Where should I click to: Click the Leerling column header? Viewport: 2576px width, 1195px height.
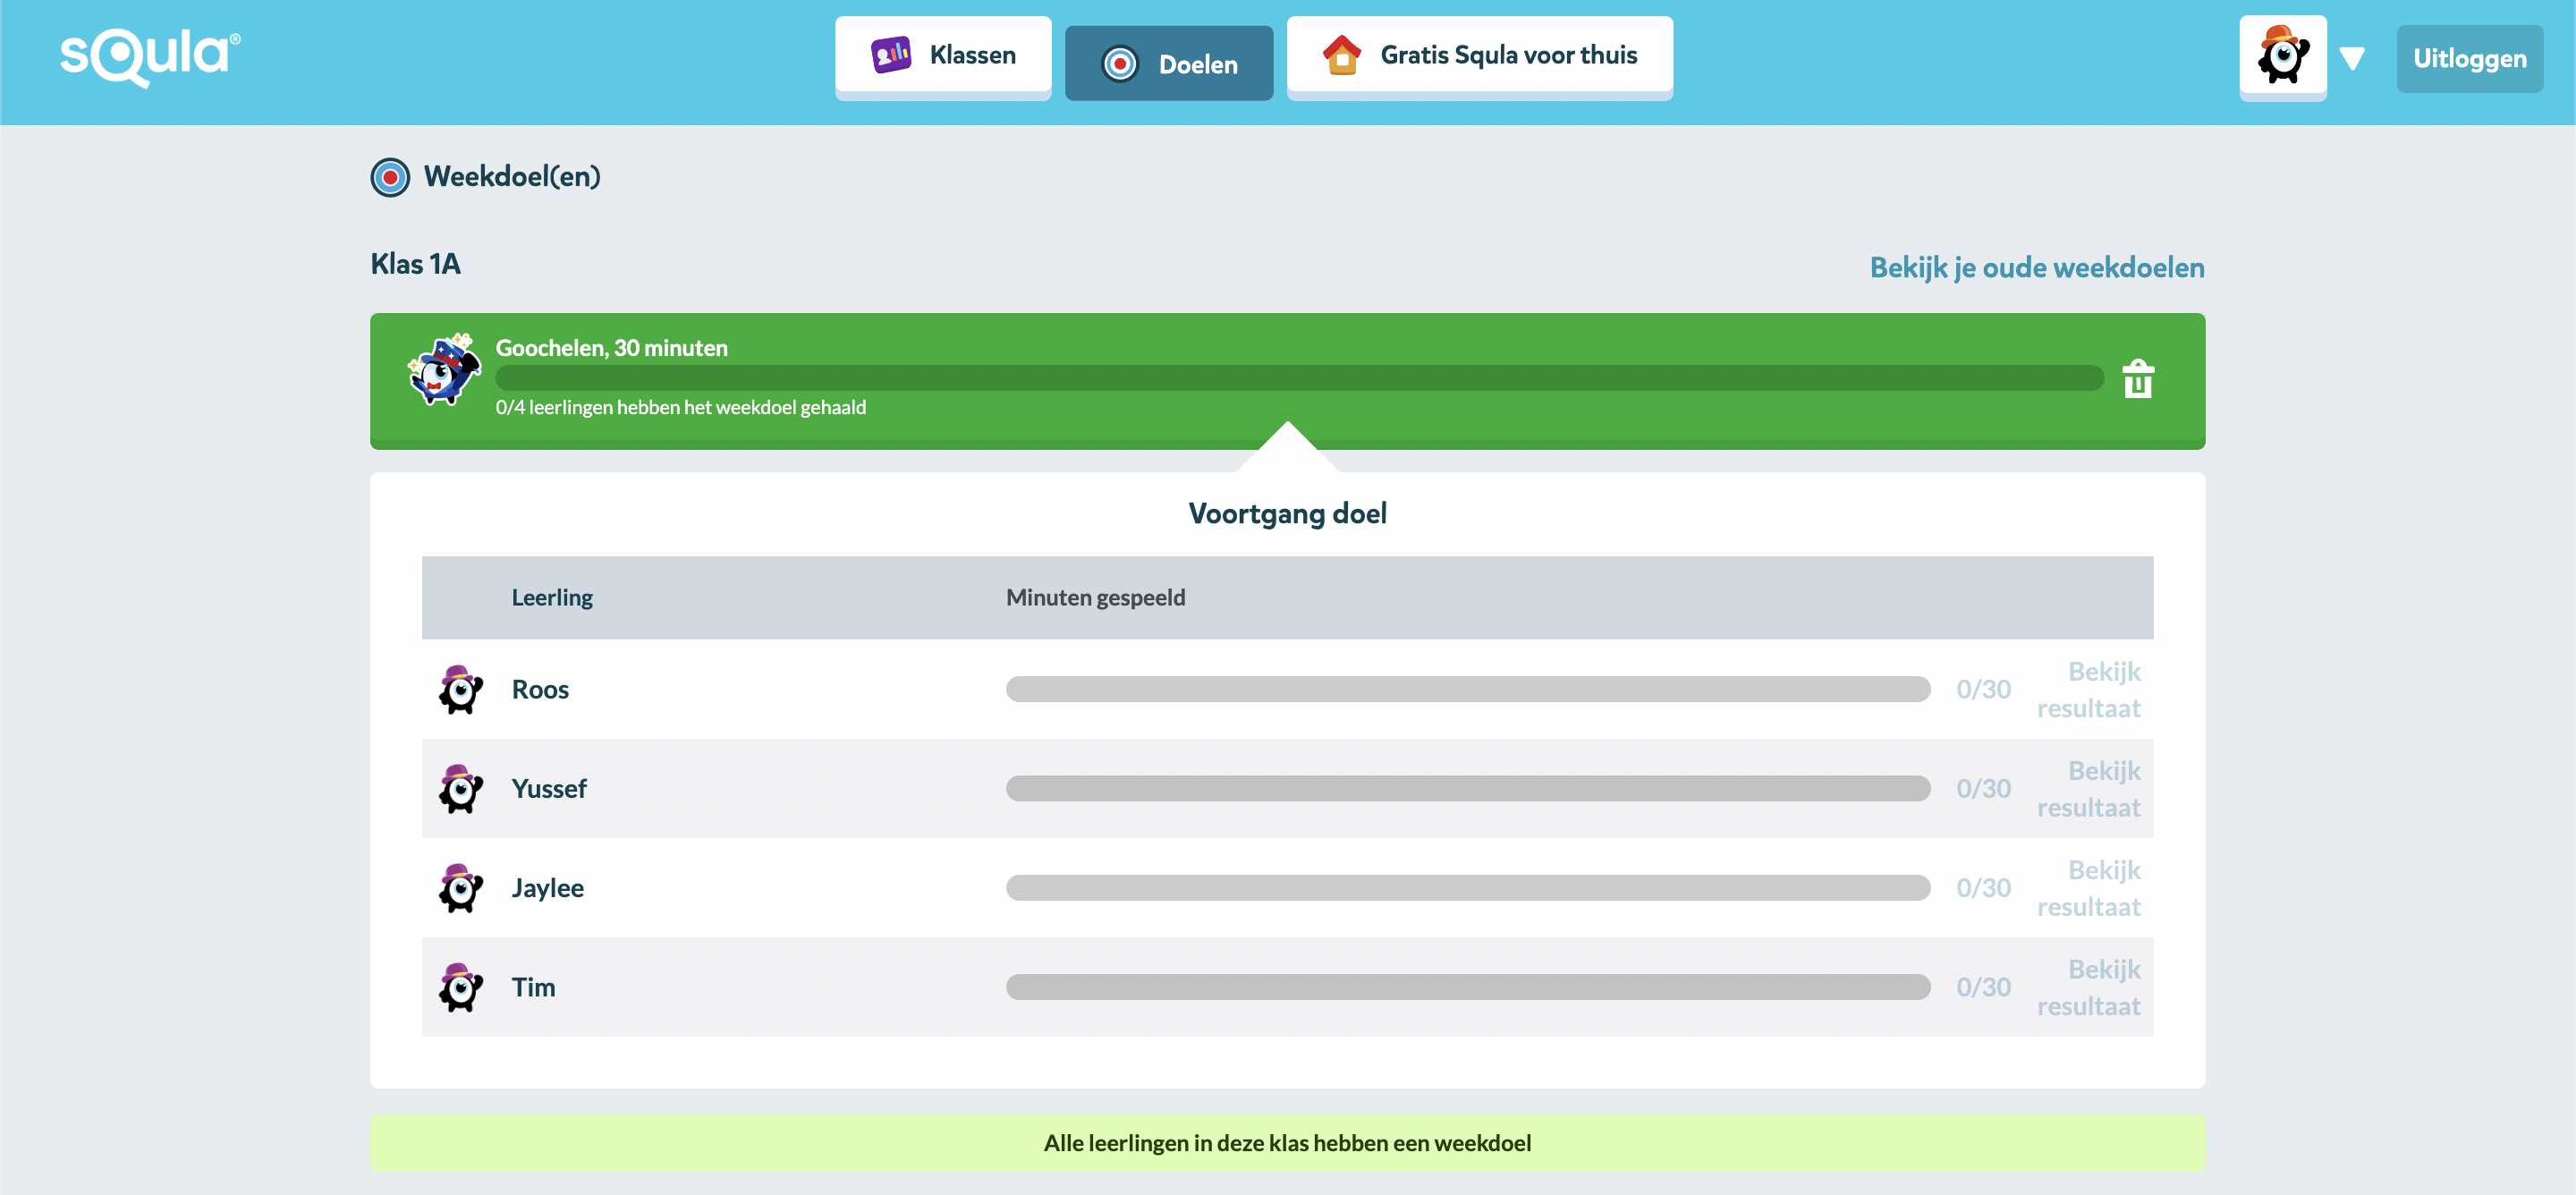tap(552, 597)
